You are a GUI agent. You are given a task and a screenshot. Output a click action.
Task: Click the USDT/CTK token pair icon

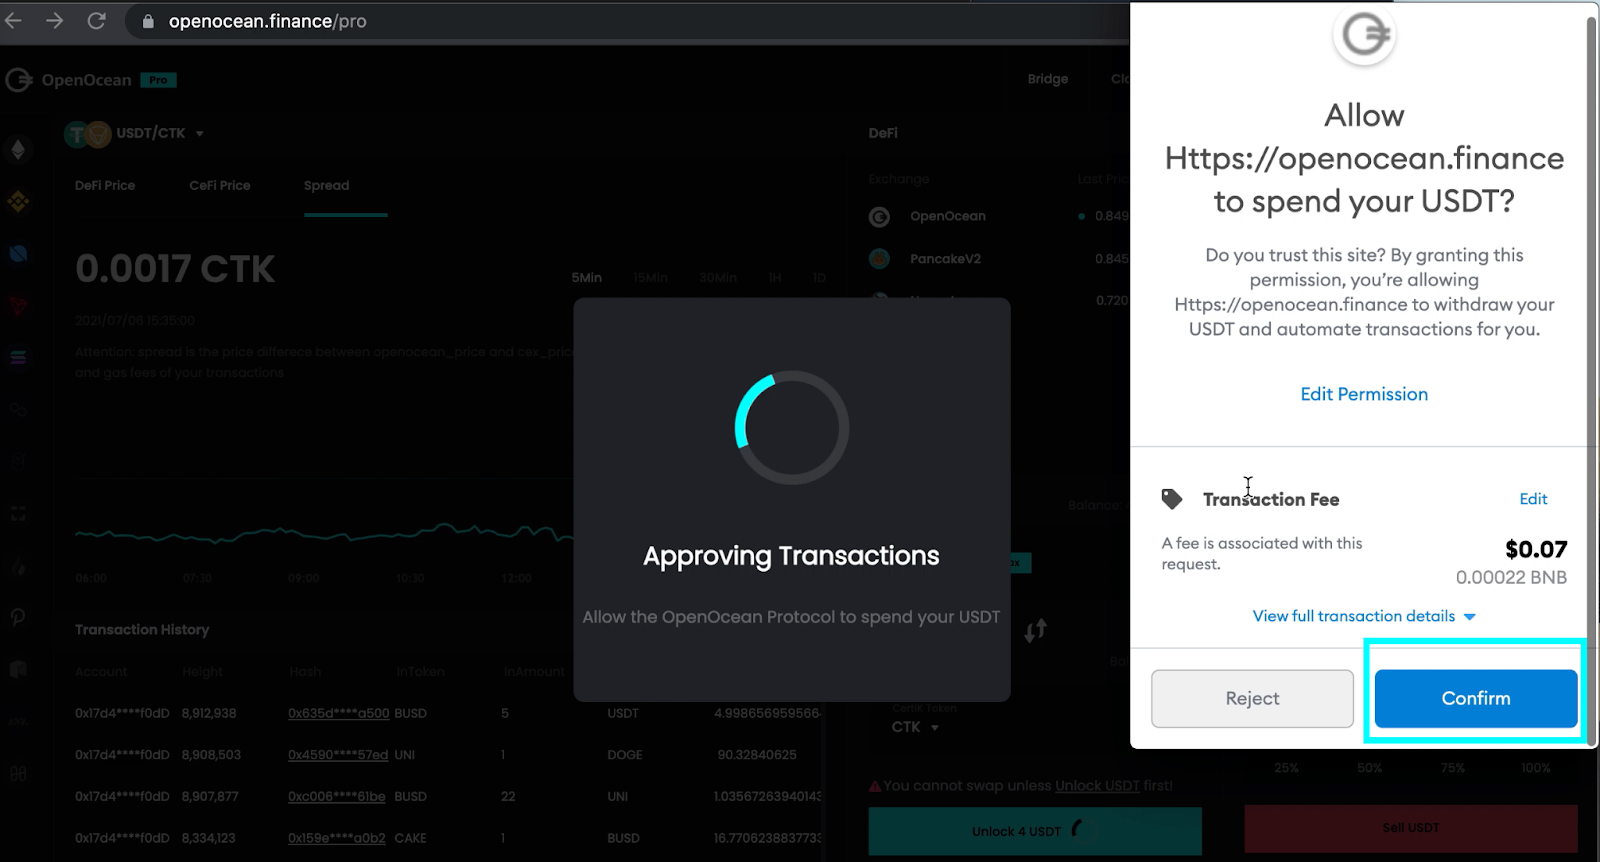coord(87,134)
